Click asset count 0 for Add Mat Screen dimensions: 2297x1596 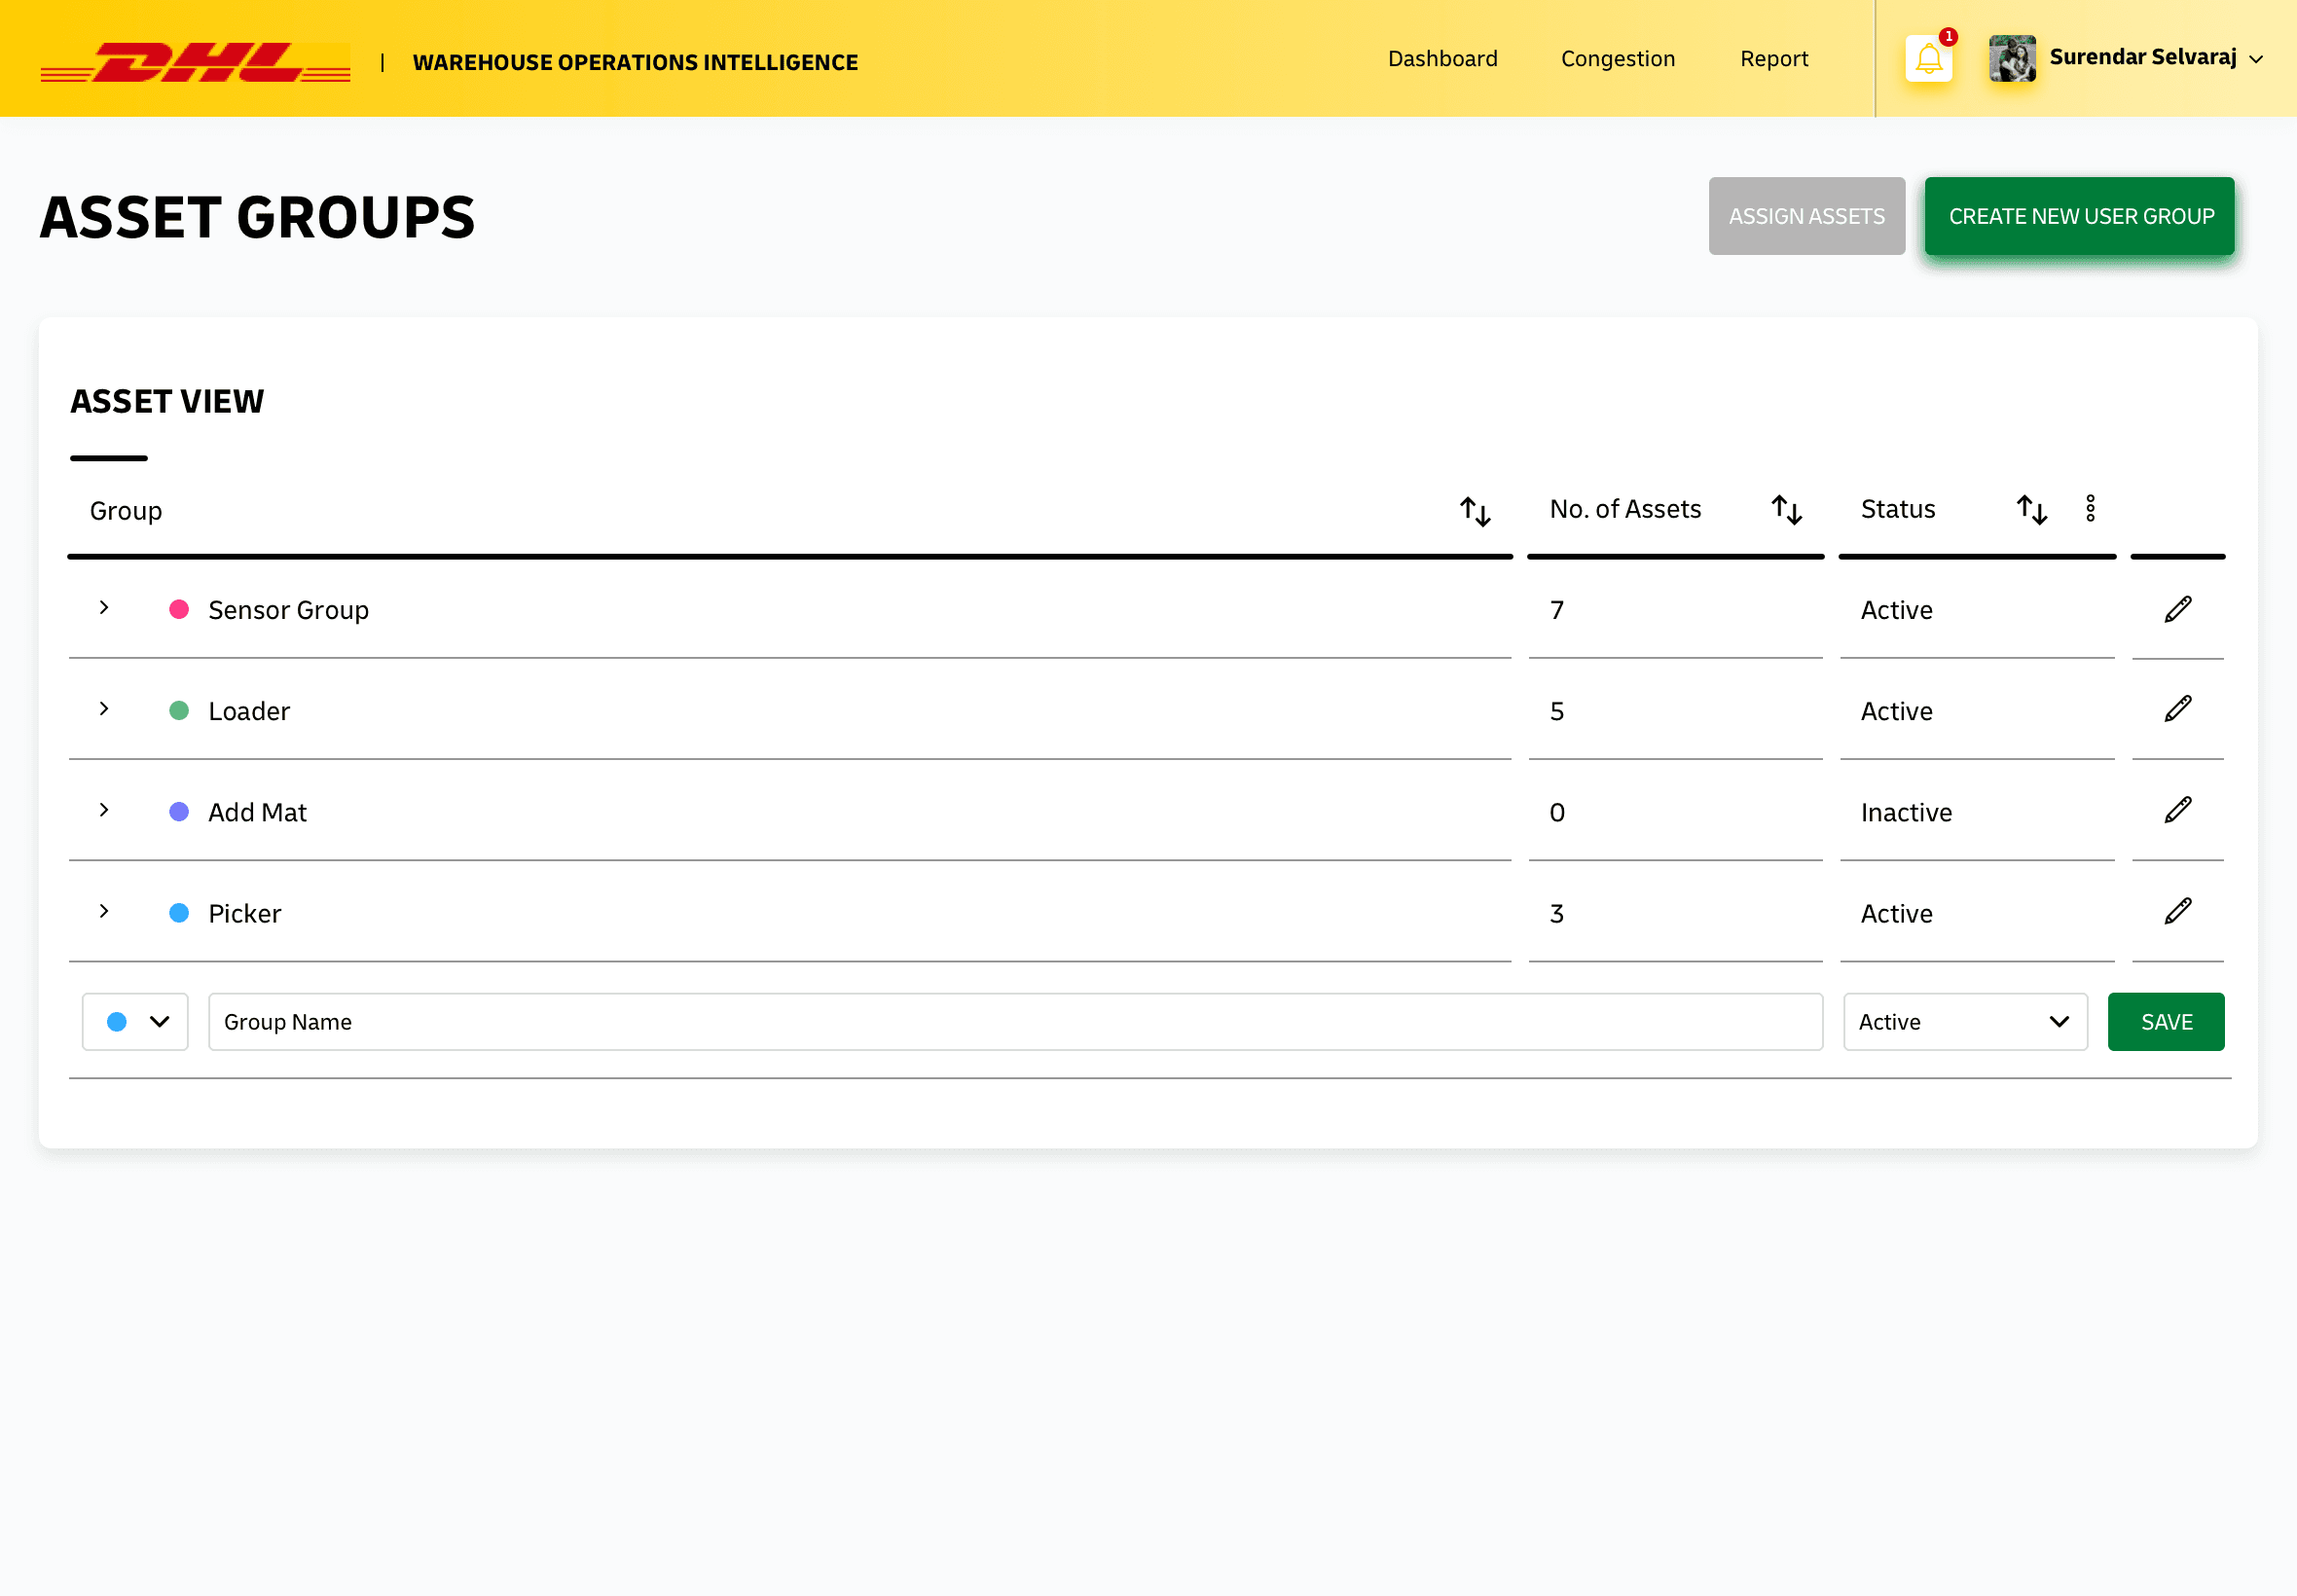1556,812
